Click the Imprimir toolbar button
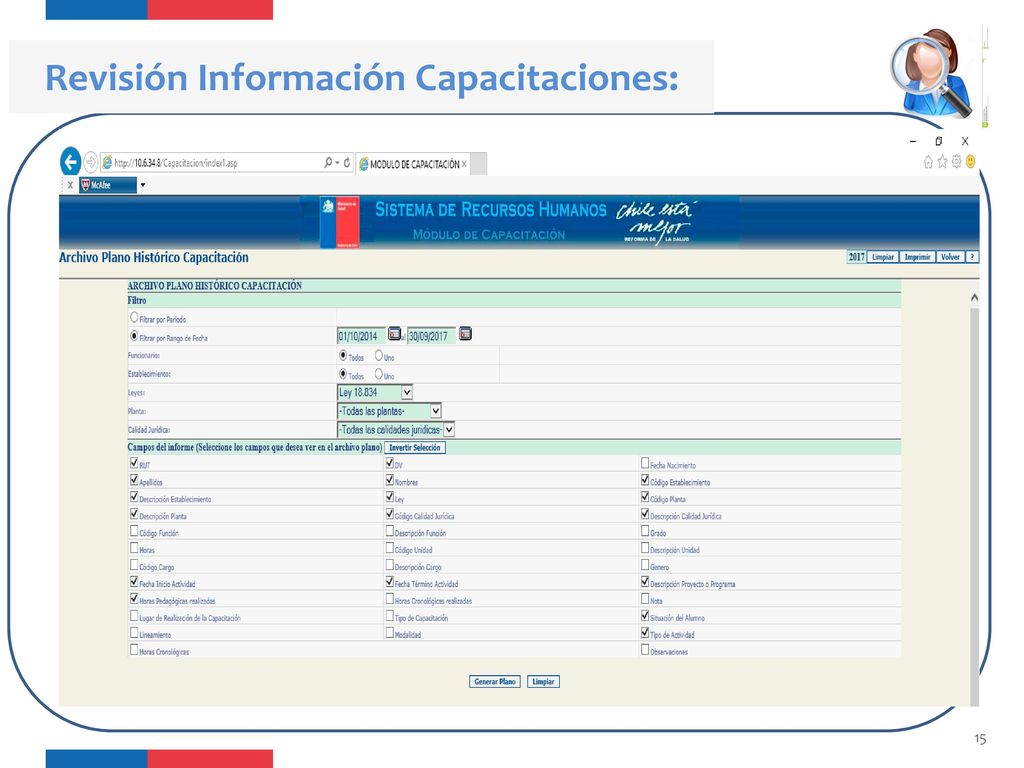 tap(918, 257)
